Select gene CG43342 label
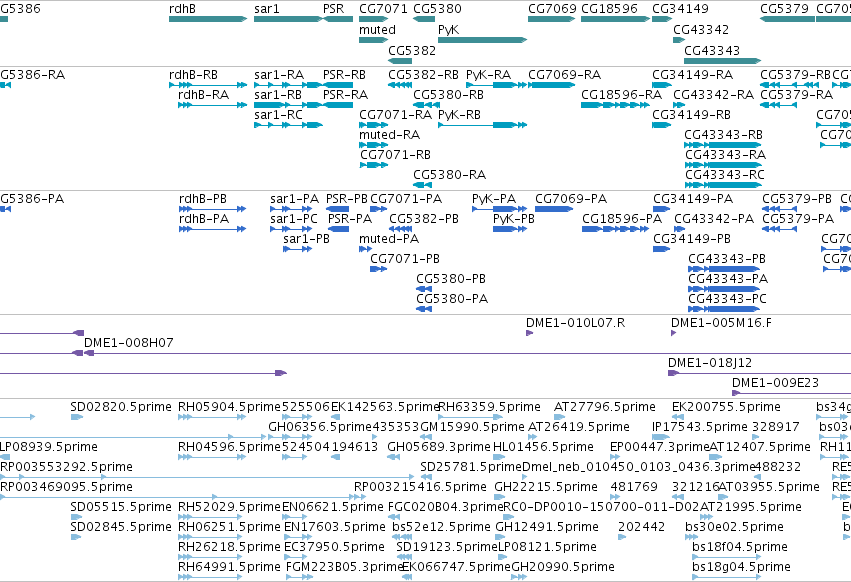This screenshot has height=582, width=851. (x=701, y=30)
